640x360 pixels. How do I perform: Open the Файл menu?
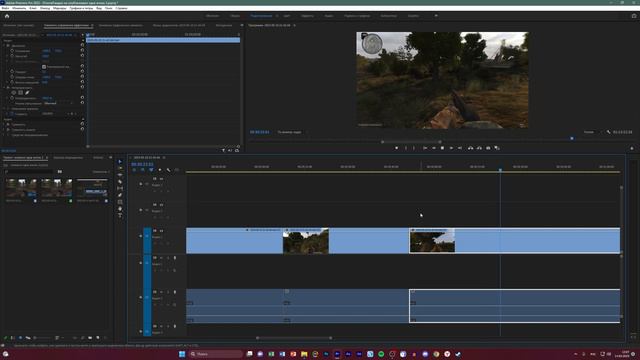pyautogui.click(x=5, y=8)
